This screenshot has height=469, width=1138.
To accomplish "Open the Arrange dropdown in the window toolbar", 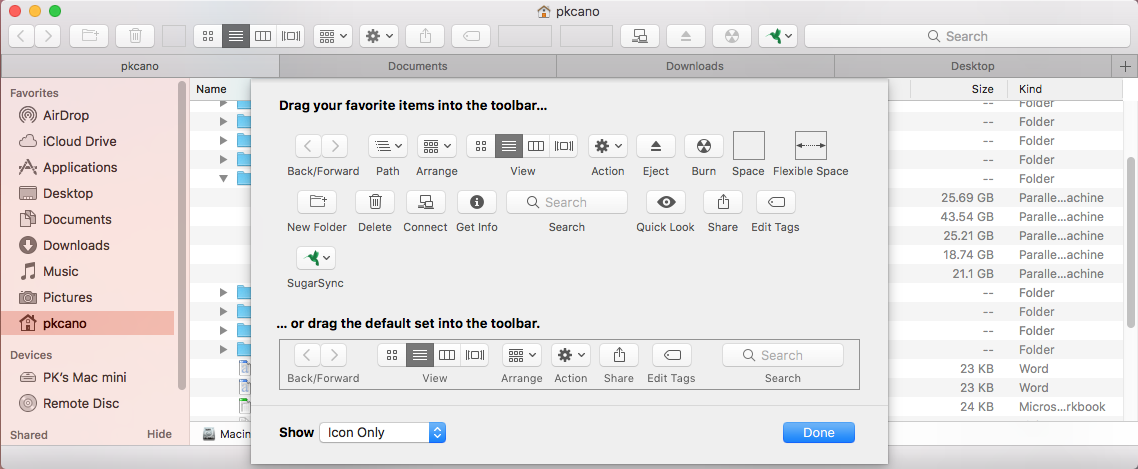I will point(332,36).
